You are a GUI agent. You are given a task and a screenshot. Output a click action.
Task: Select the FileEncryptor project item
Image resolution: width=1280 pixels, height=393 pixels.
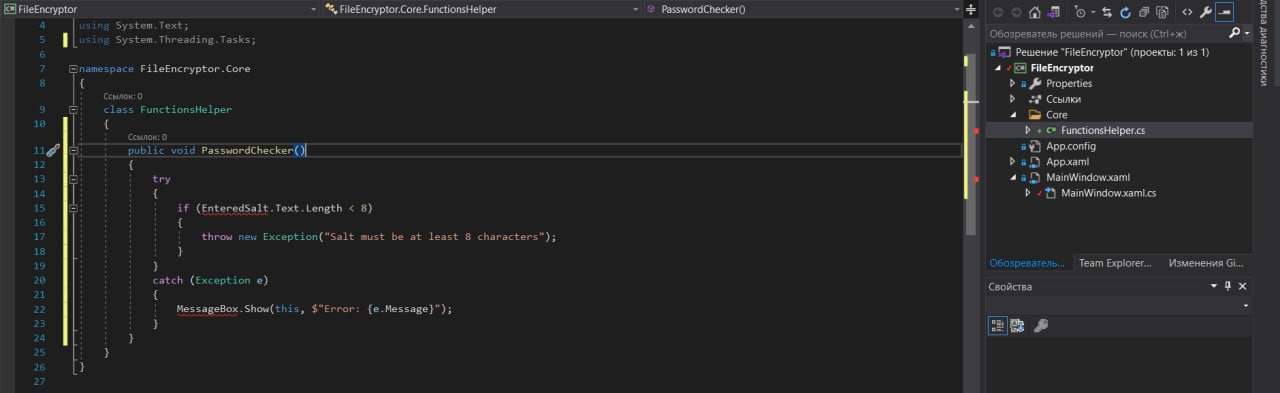point(1061,68)
